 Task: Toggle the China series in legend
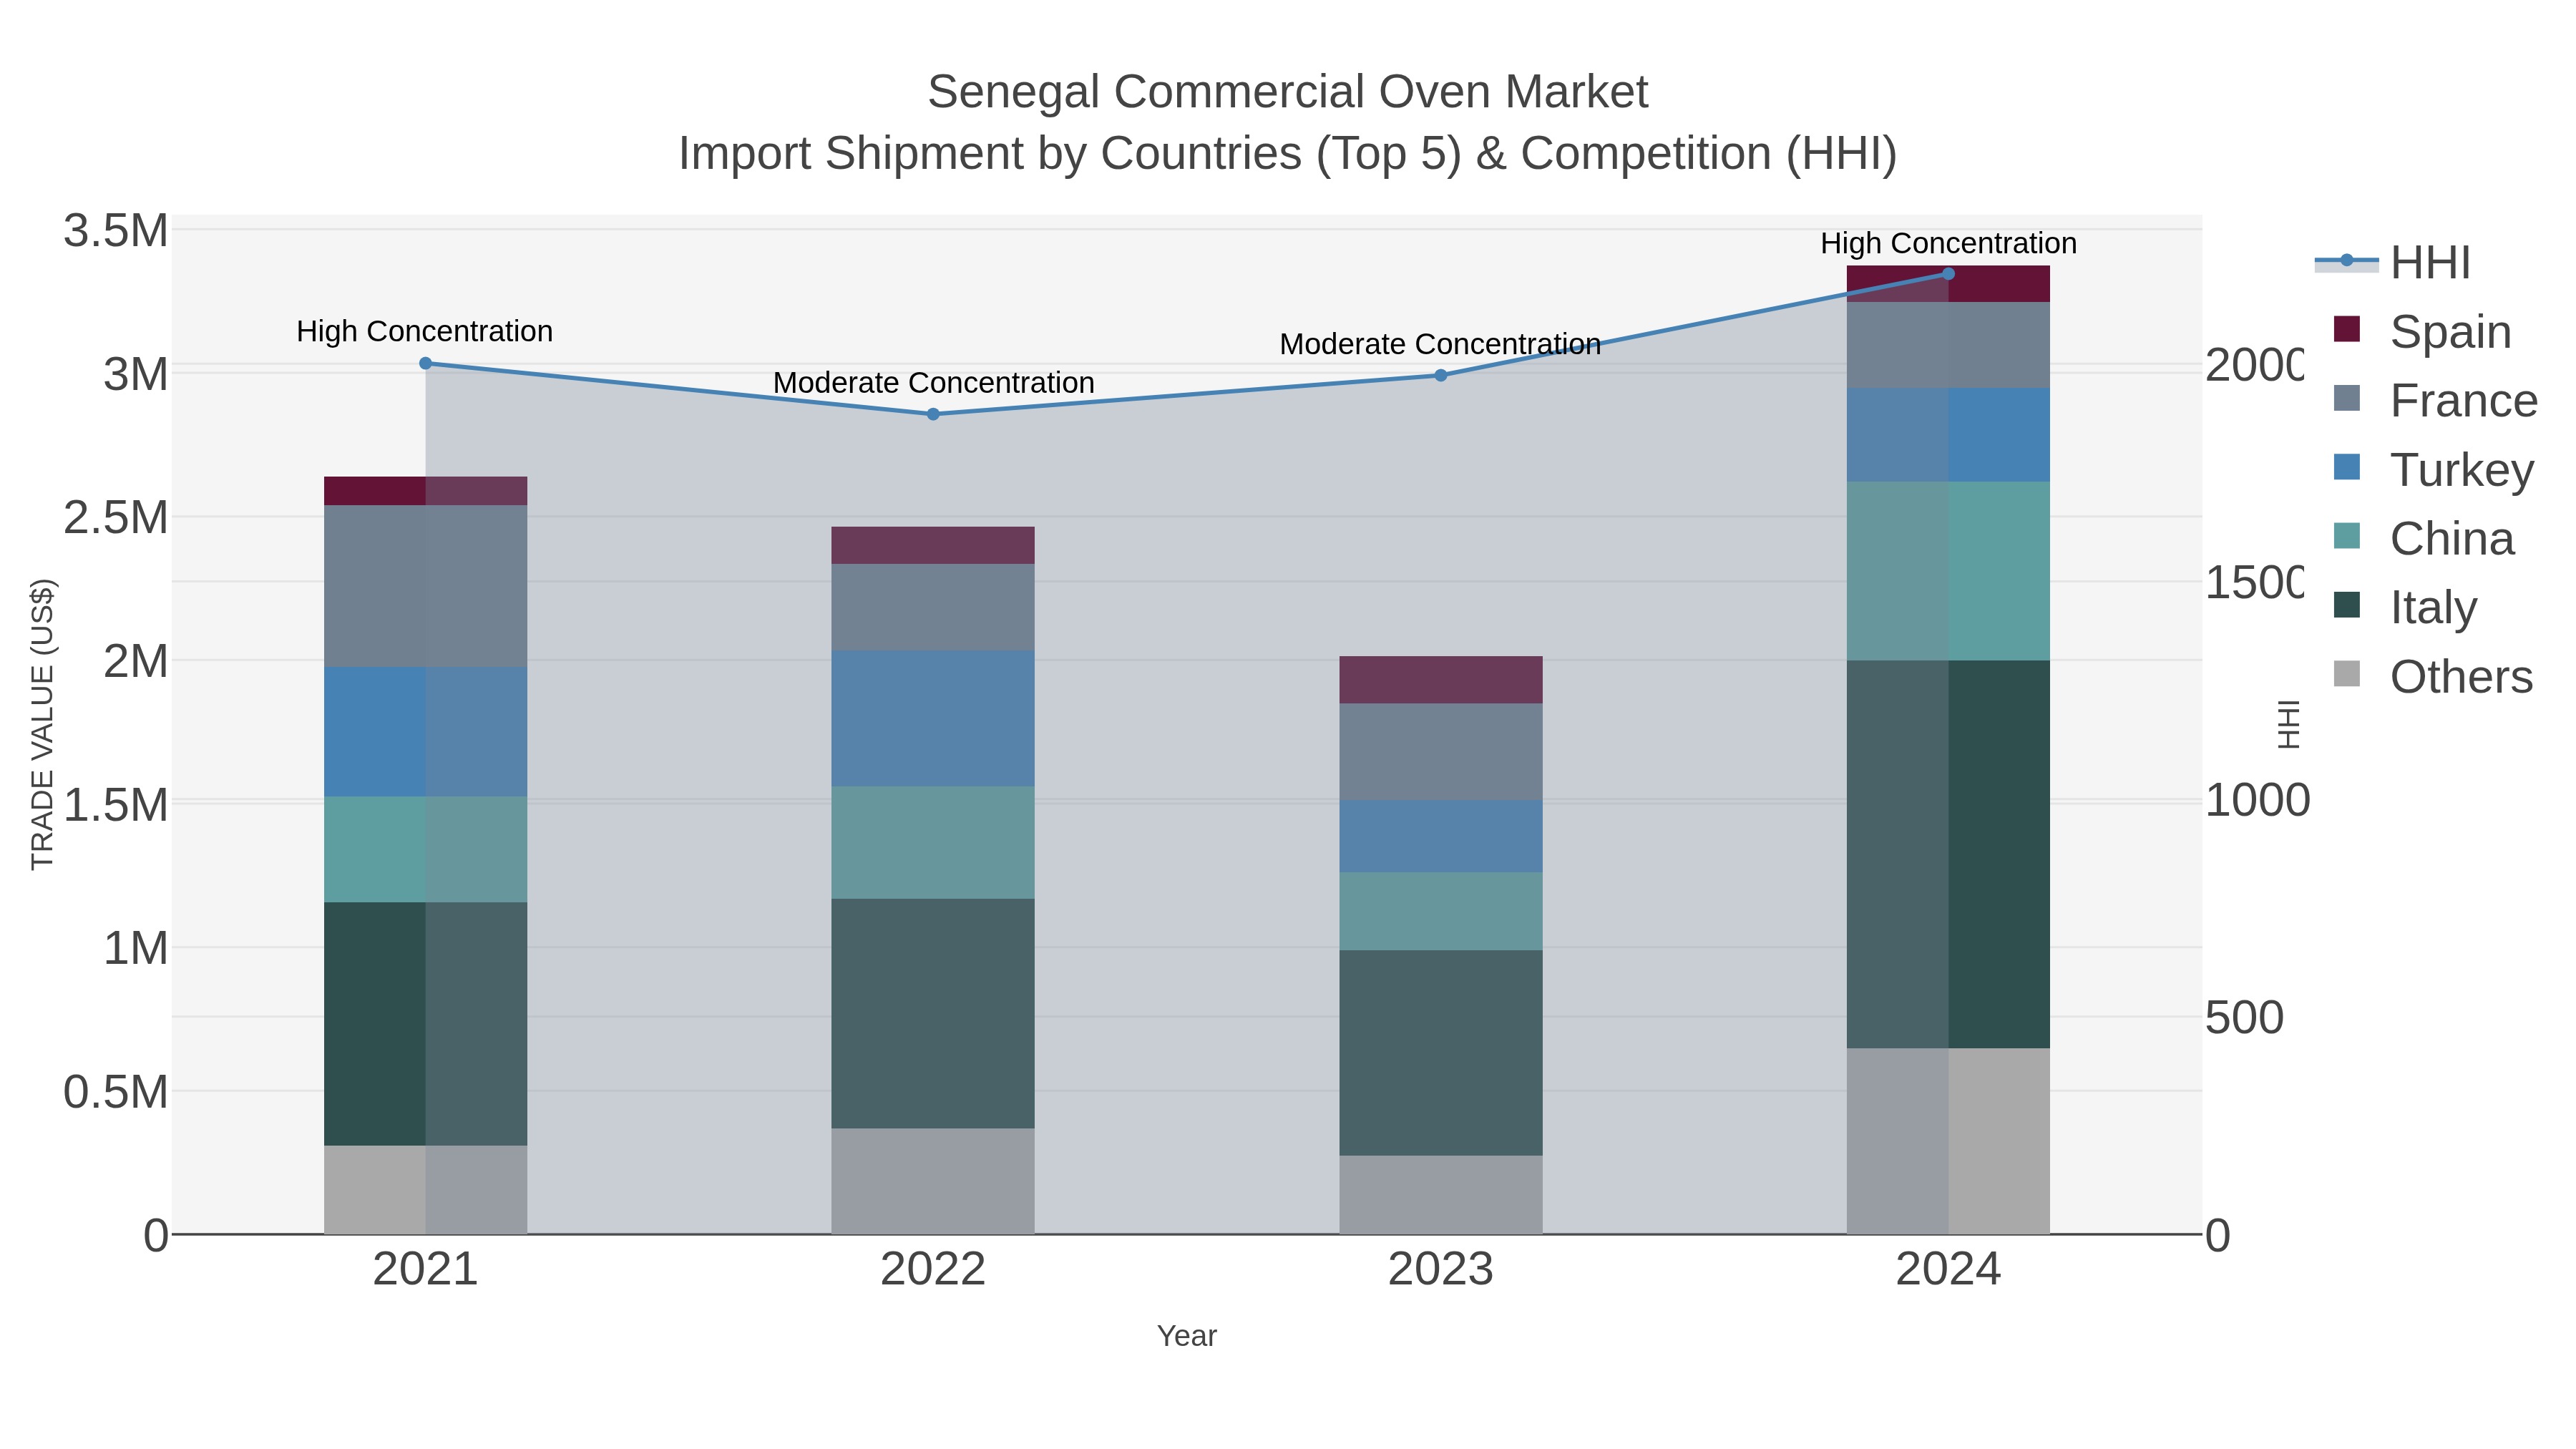tap(2424, 538)
